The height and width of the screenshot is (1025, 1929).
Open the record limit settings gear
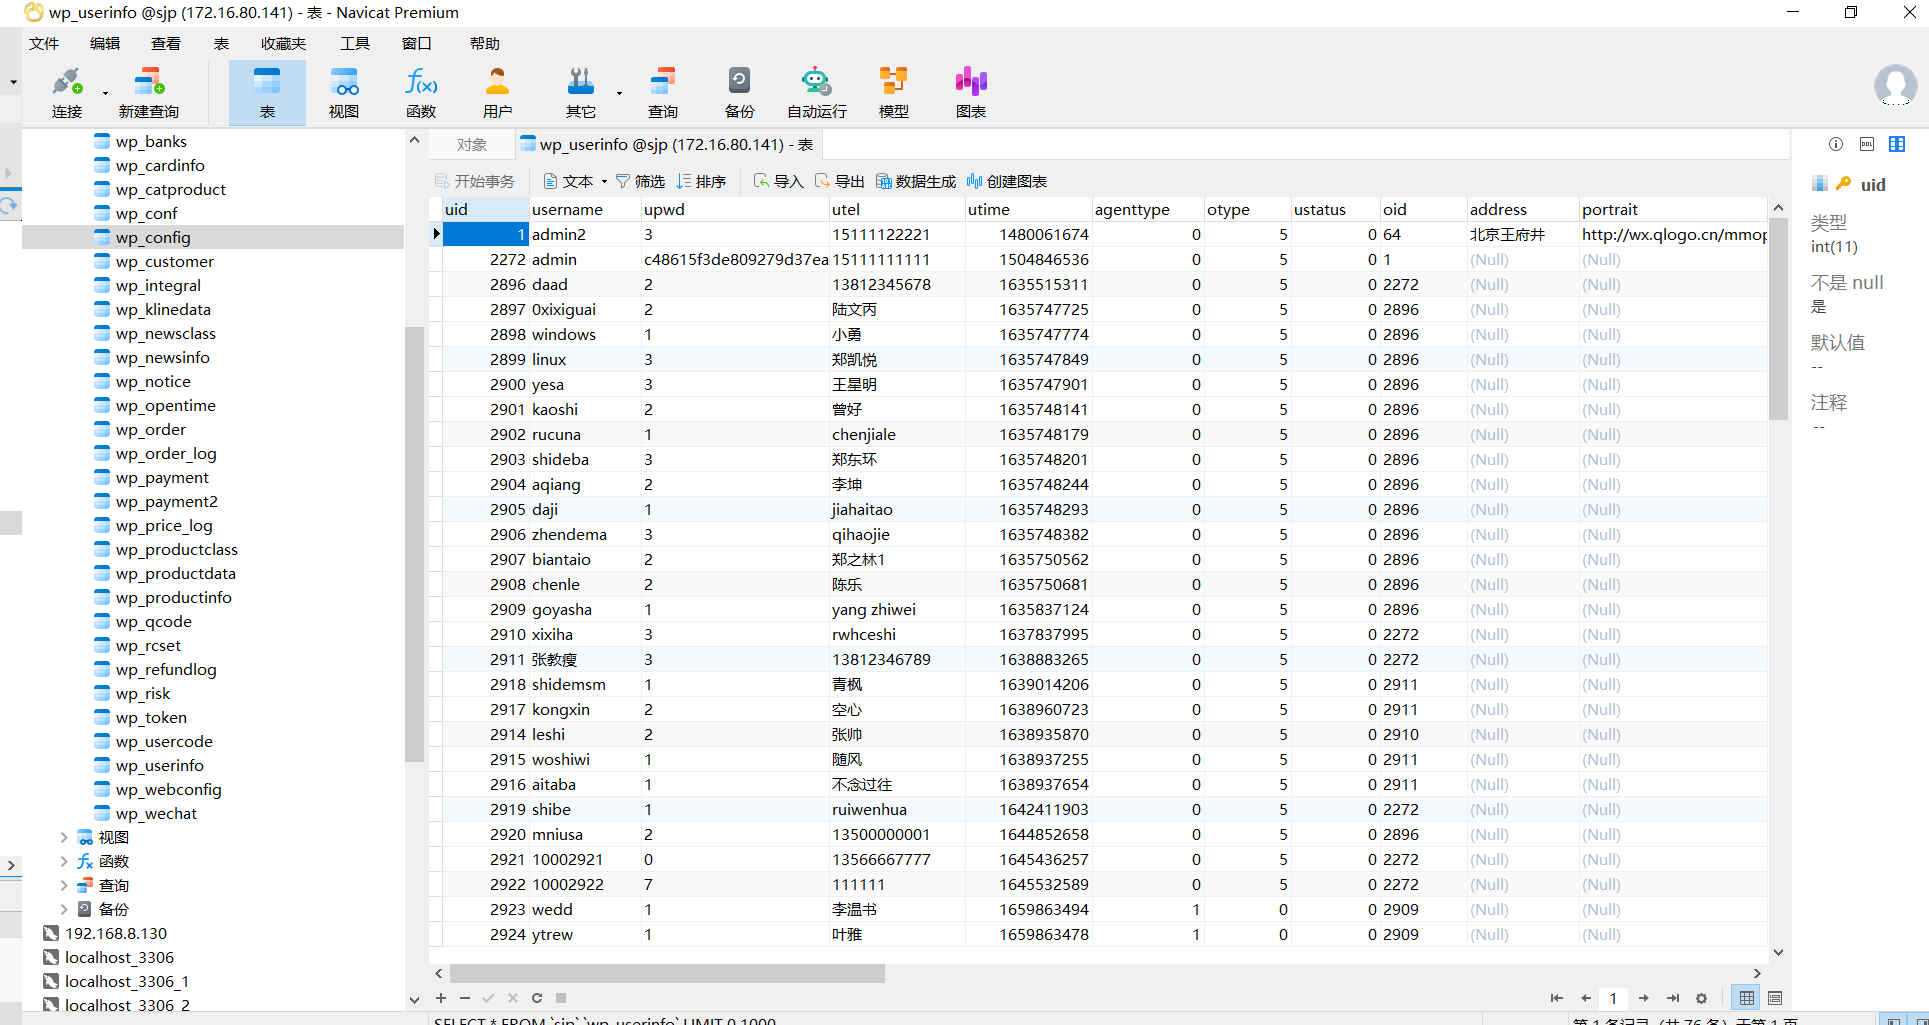tap(1701, 998)
